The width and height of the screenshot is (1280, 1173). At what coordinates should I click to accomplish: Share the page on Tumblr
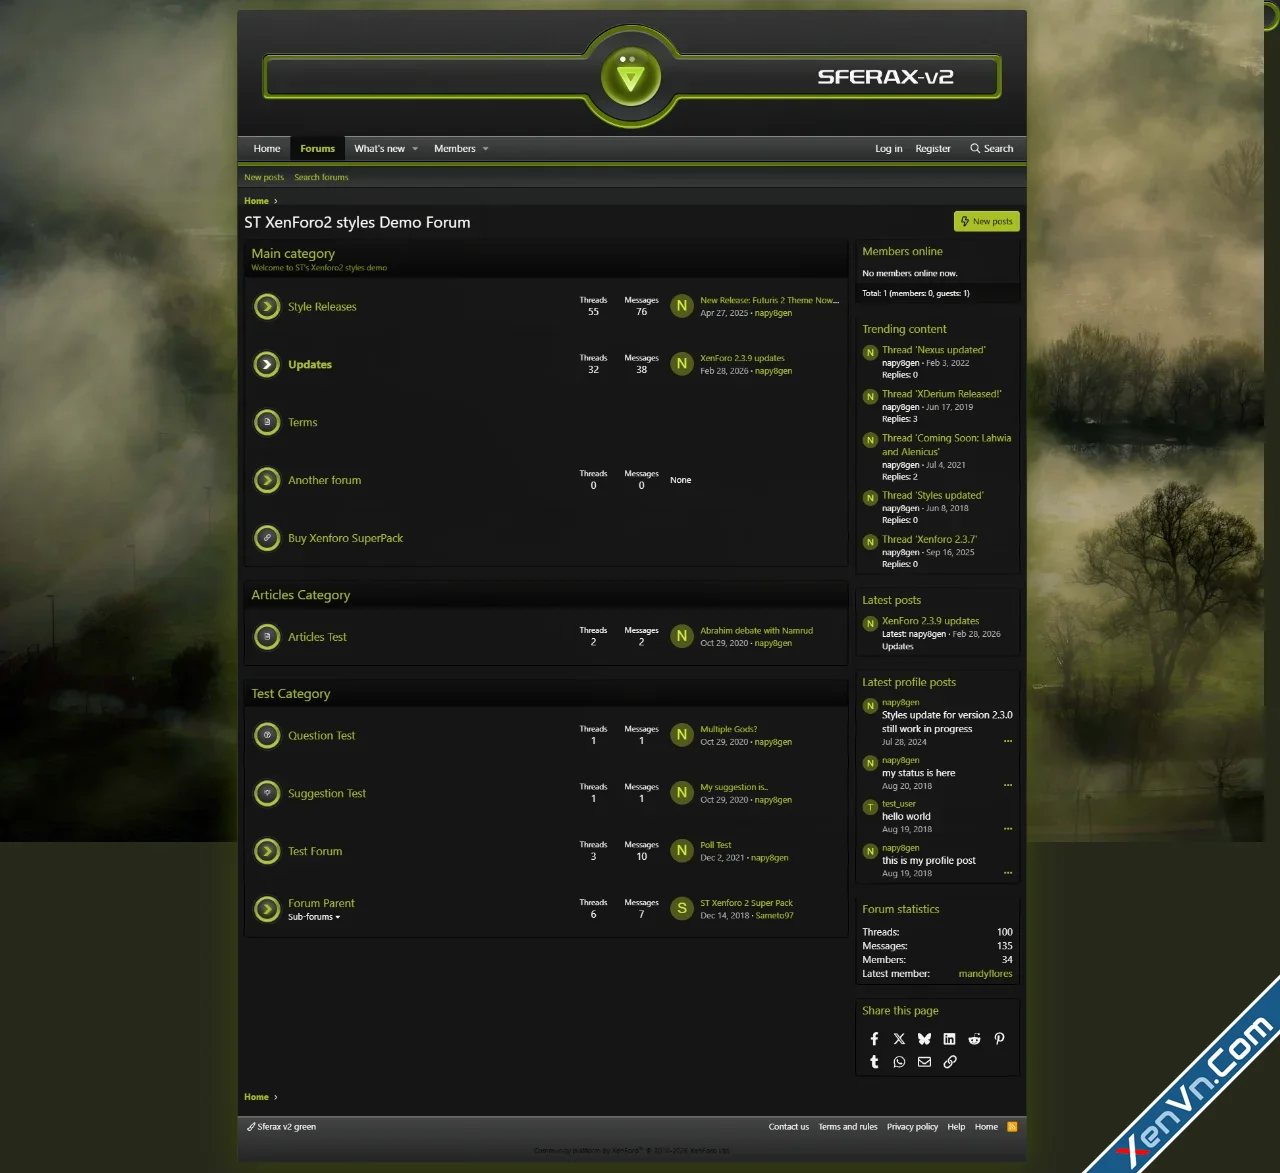click(874, 1062)
